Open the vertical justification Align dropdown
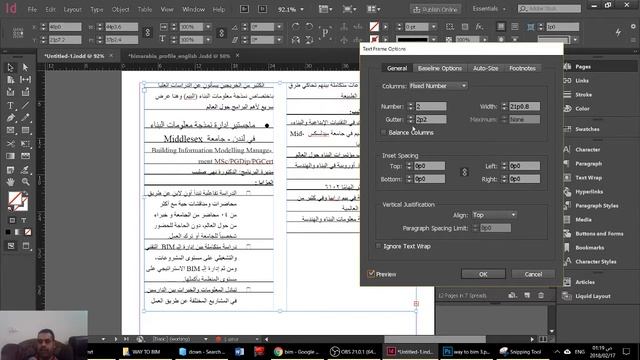The height and width of the screenshot is (360, 640). [494, 215]
